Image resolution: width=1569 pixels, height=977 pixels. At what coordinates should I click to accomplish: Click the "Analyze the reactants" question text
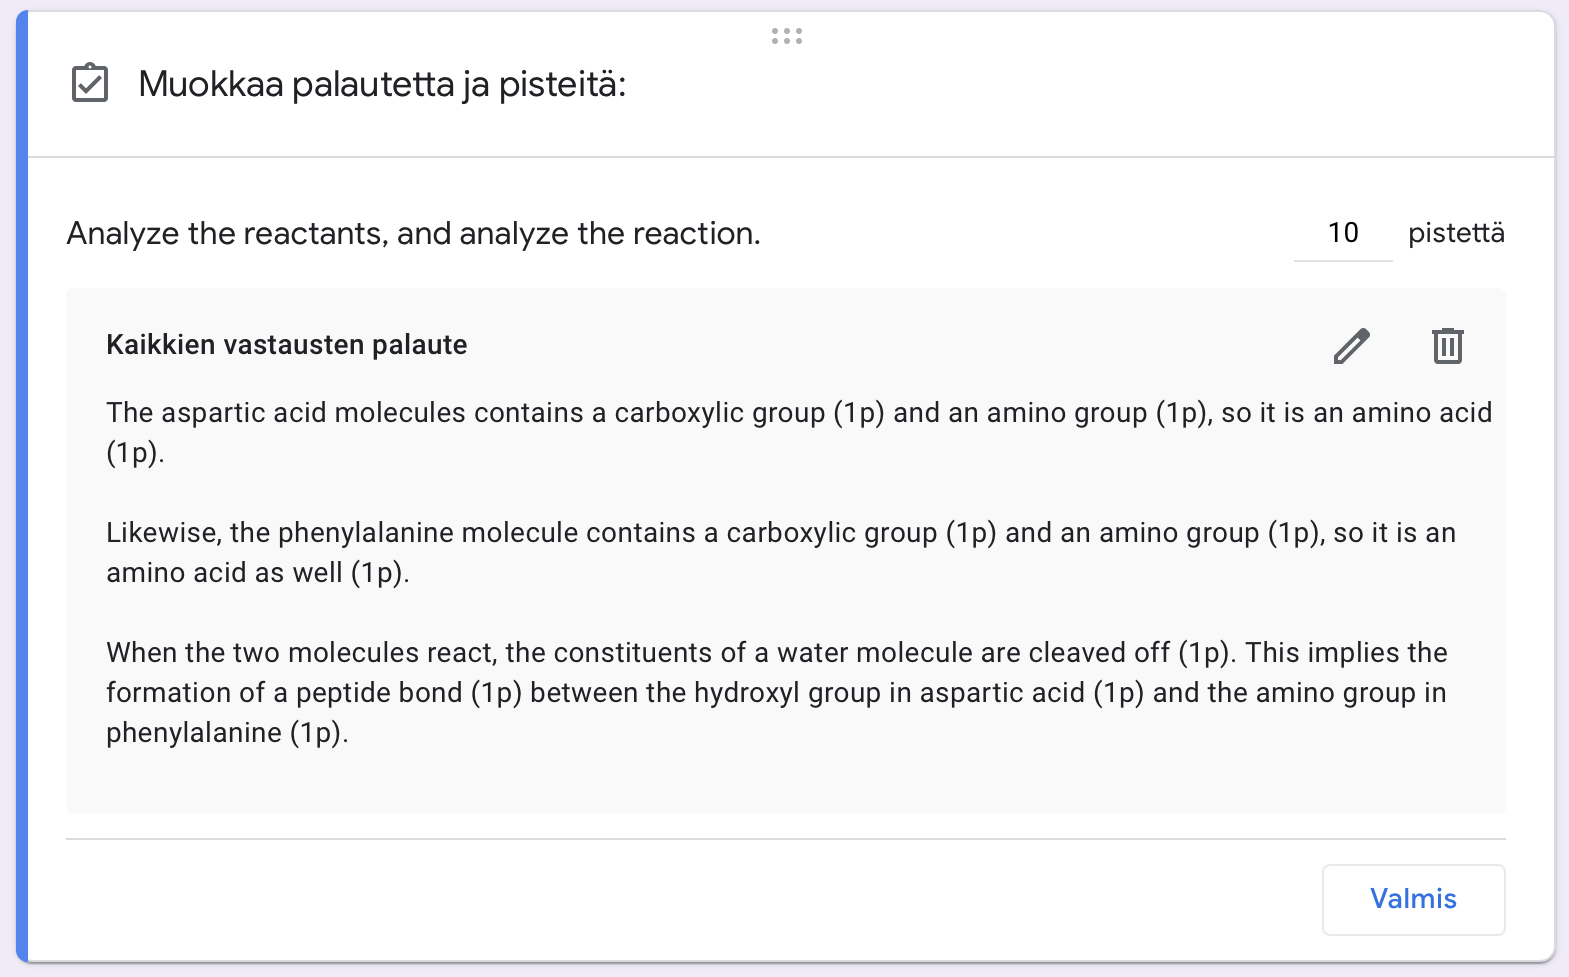[413, 233]
